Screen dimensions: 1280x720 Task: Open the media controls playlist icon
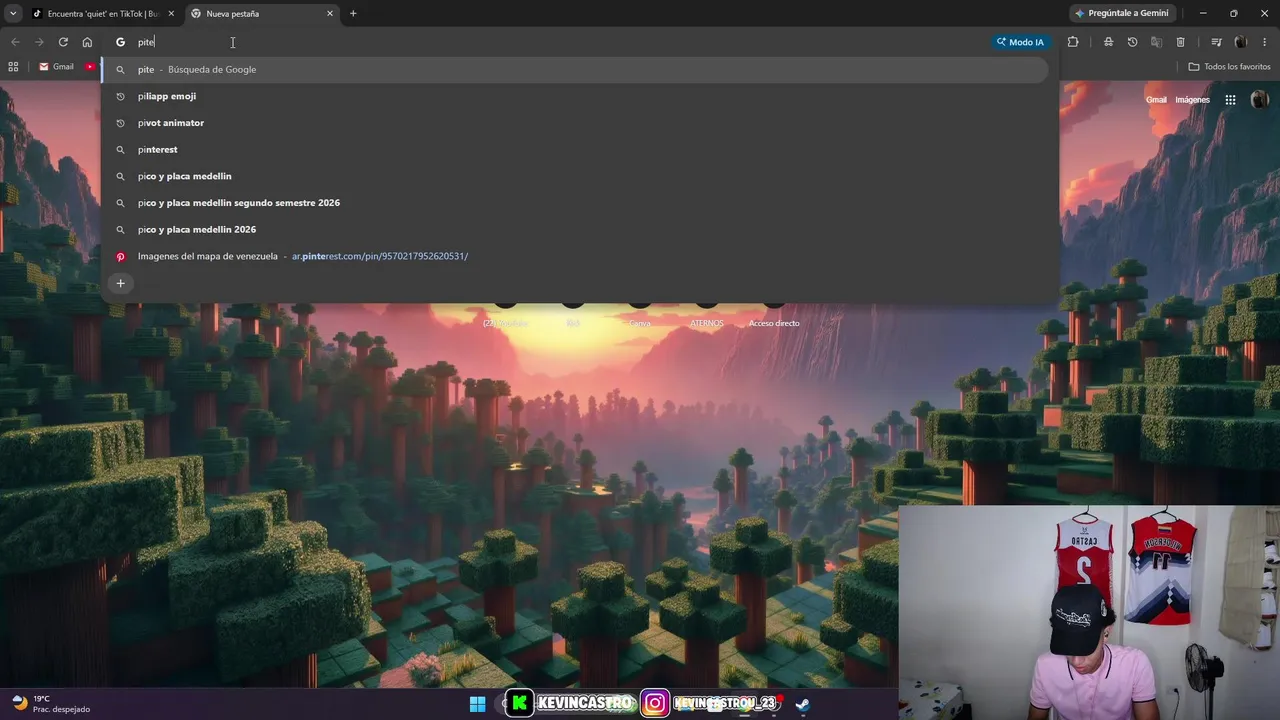(x=1216, y=42)
